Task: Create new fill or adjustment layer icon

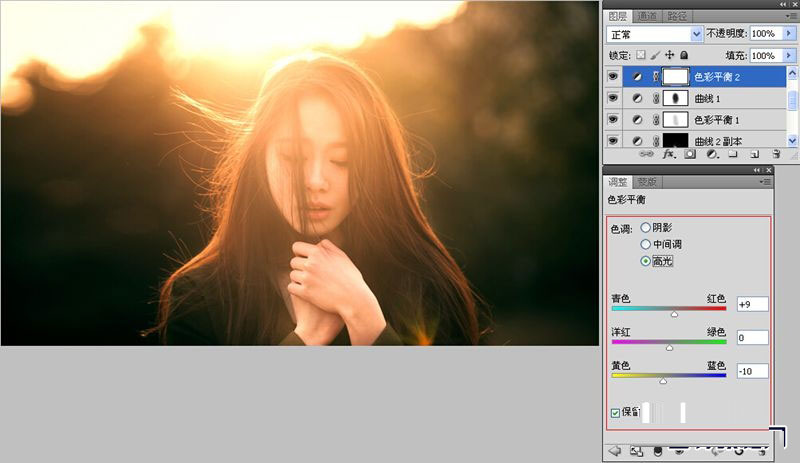Action: coord(711,154)
